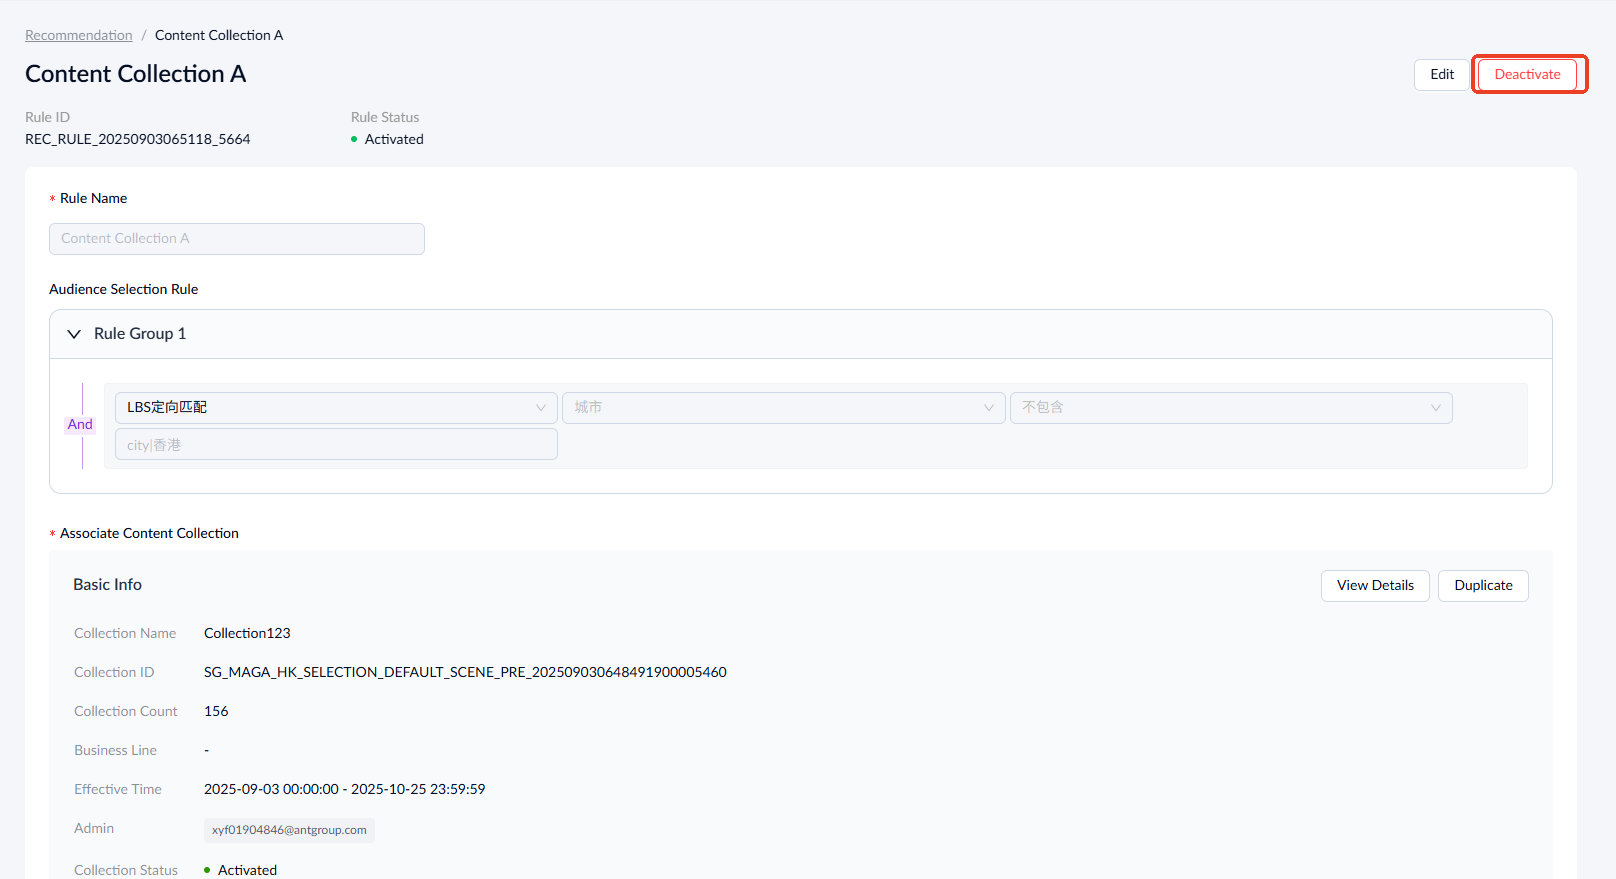
Task: Click the green dot beside Collection Status
Action: point(207,870)
